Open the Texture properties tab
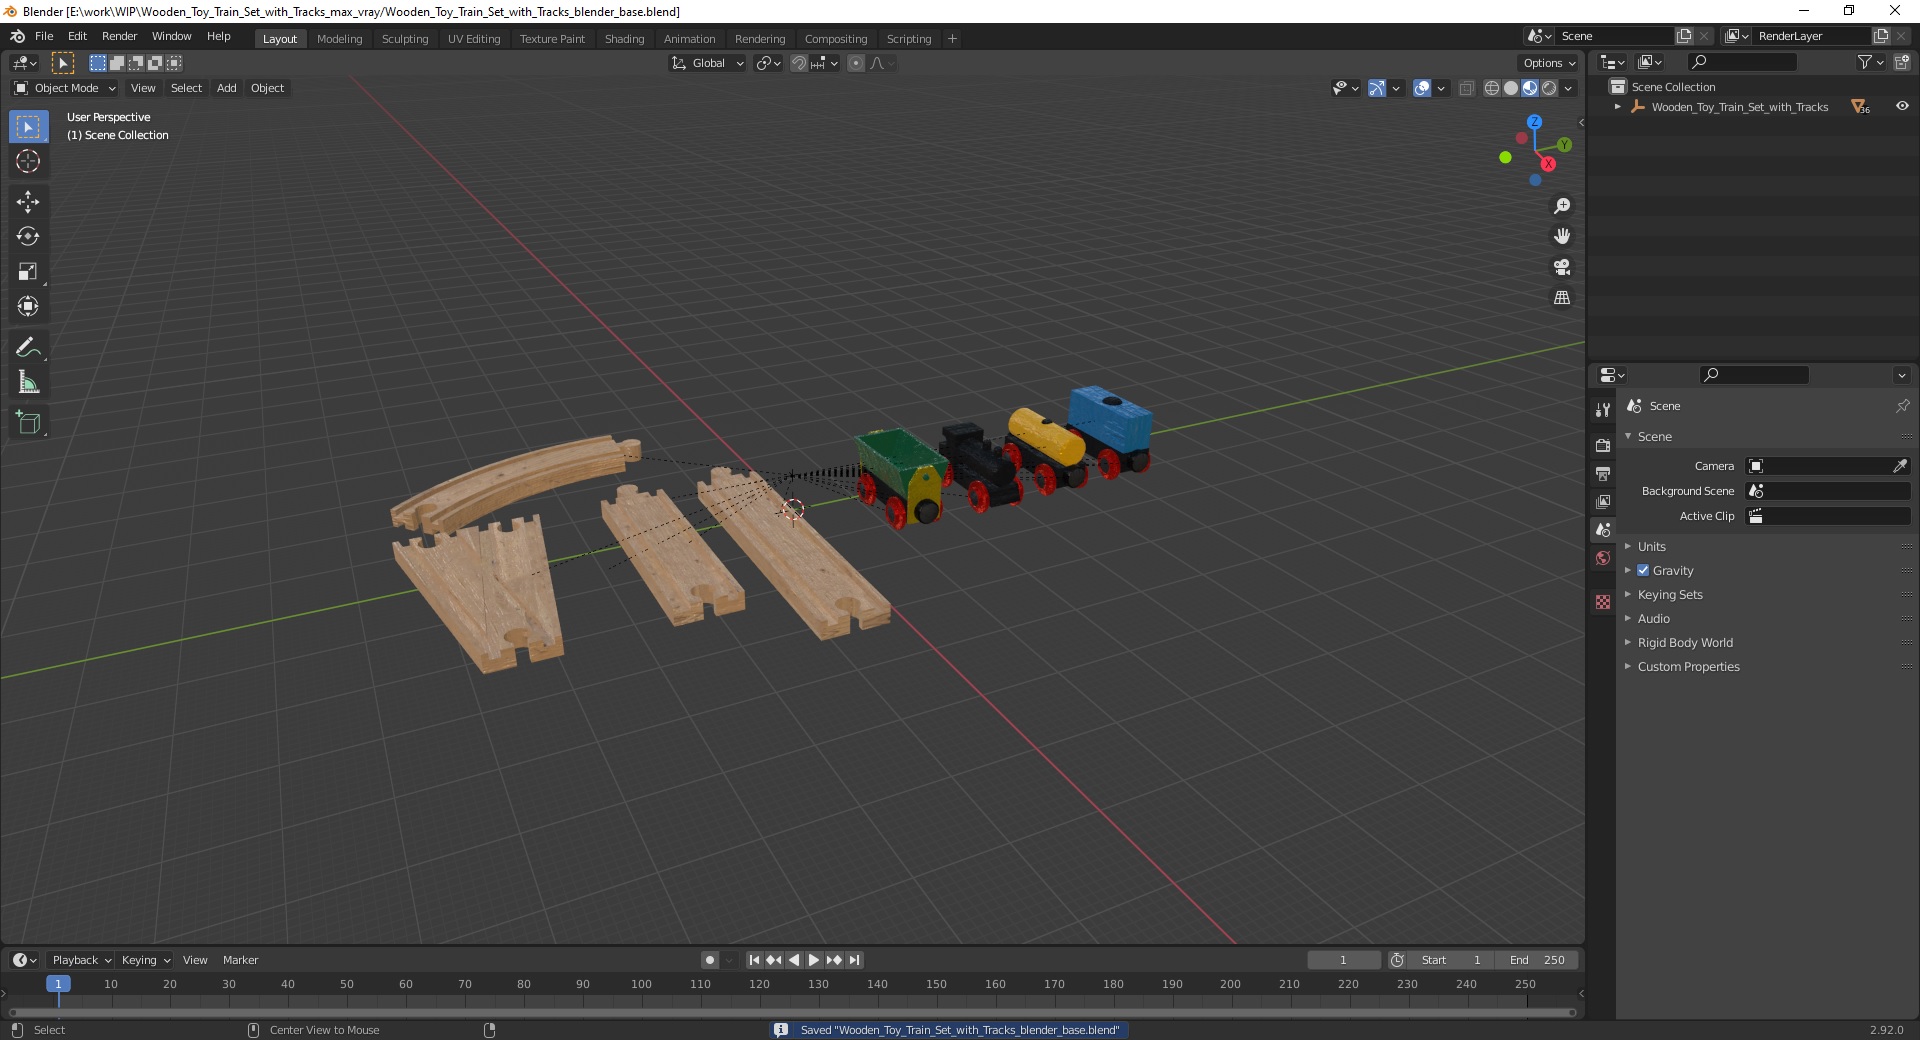The height and width of the screenshot is (1040, 1920). tap(1603, 602)
